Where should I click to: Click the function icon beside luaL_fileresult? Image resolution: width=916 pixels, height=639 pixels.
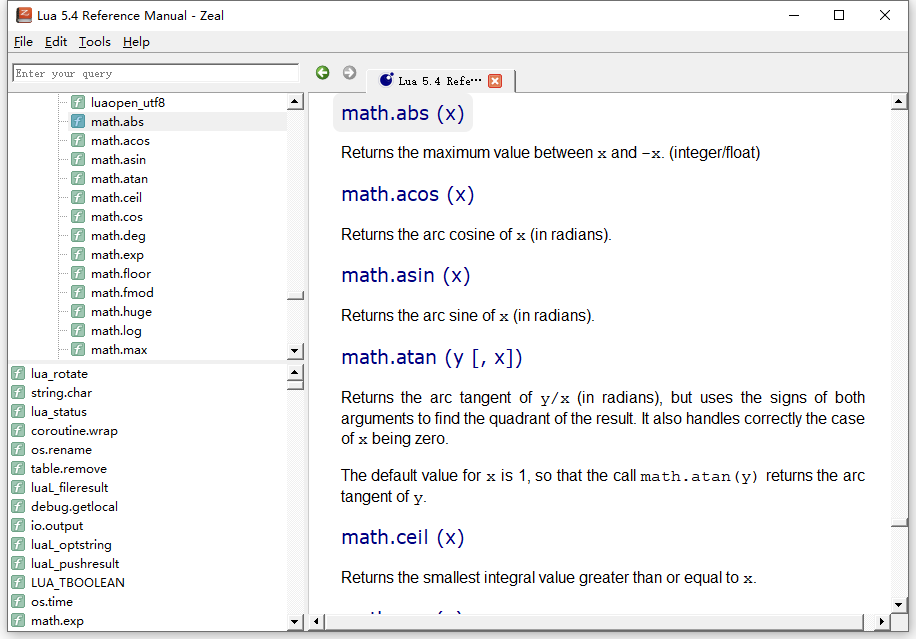[x=18, y=487]
